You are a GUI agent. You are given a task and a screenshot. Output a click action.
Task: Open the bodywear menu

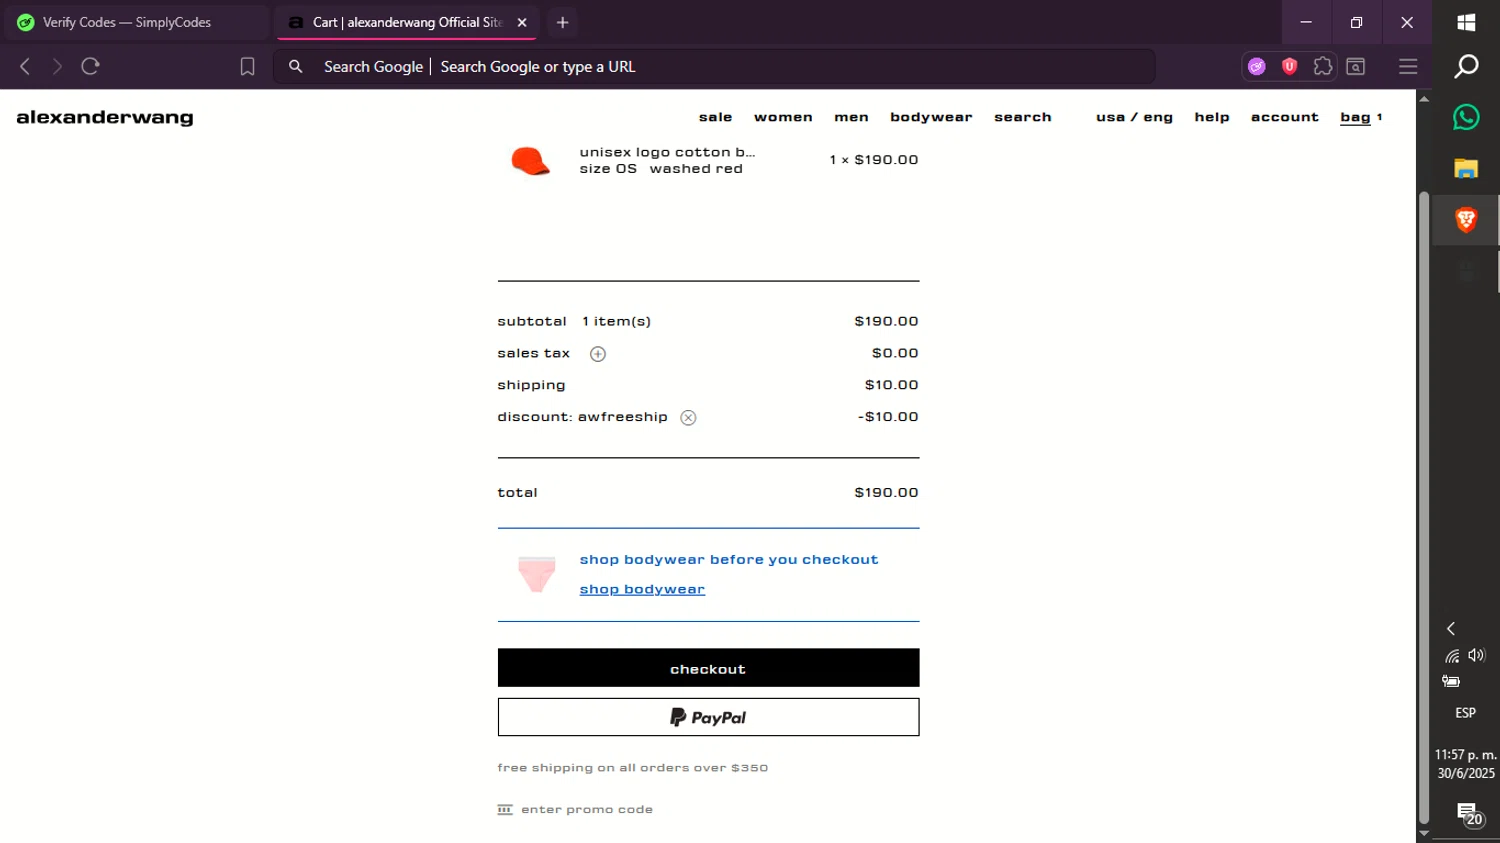coord(931,118)
